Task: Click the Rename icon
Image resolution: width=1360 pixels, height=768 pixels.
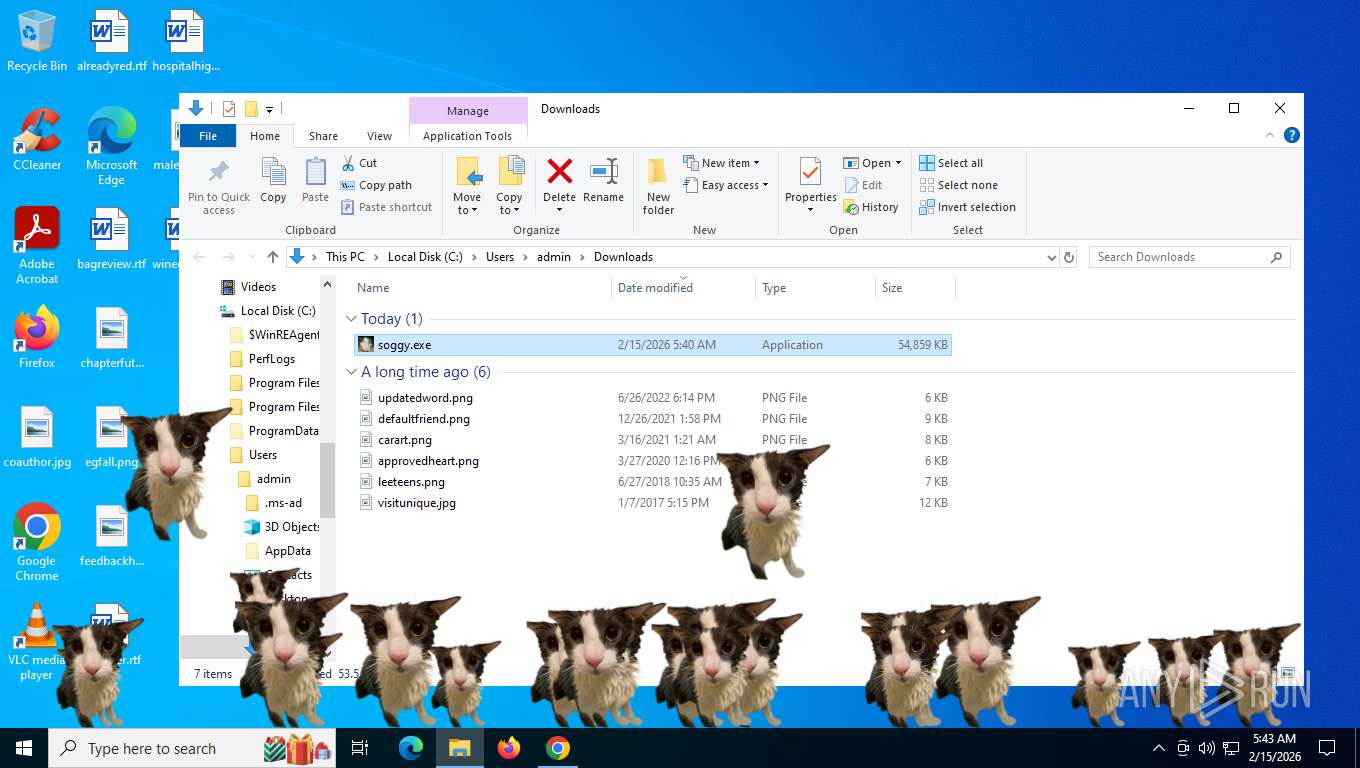Action: pos(603,171)
